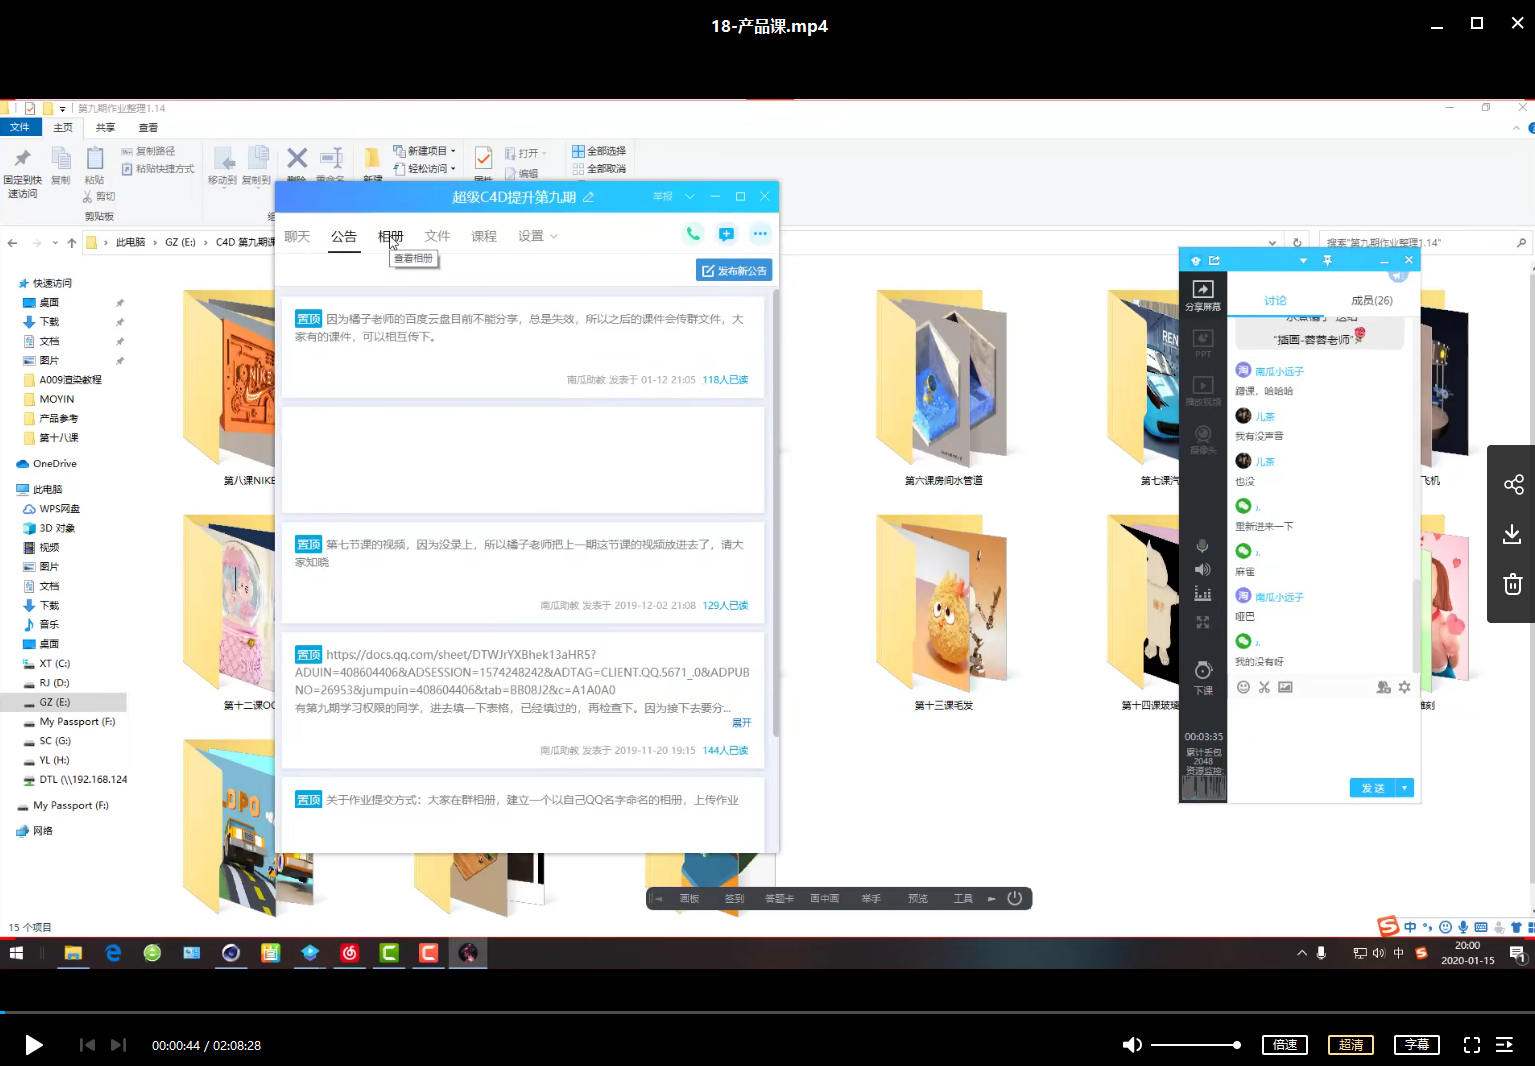
Task: Click the 展开 link in announcement
Action: [741, 722]
